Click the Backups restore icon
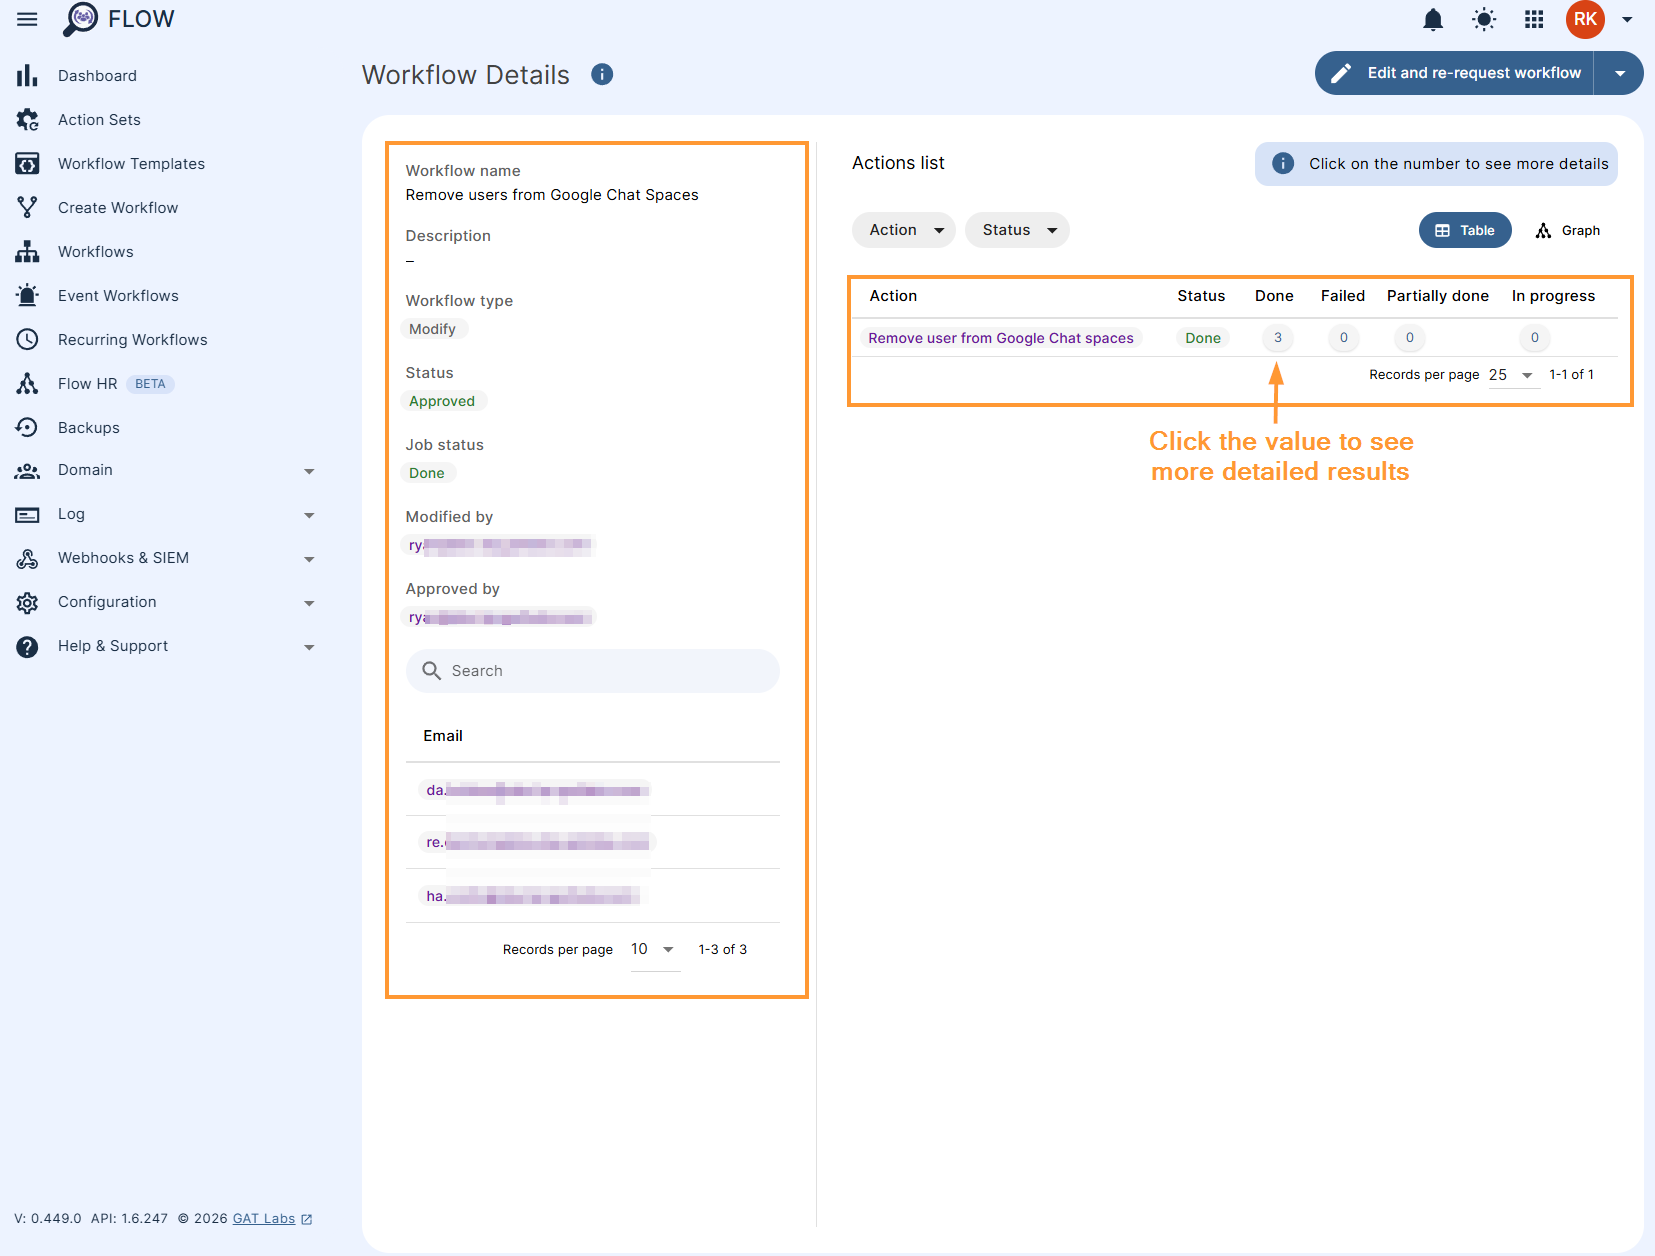The image size is (1655, 1256). point(27,428)
